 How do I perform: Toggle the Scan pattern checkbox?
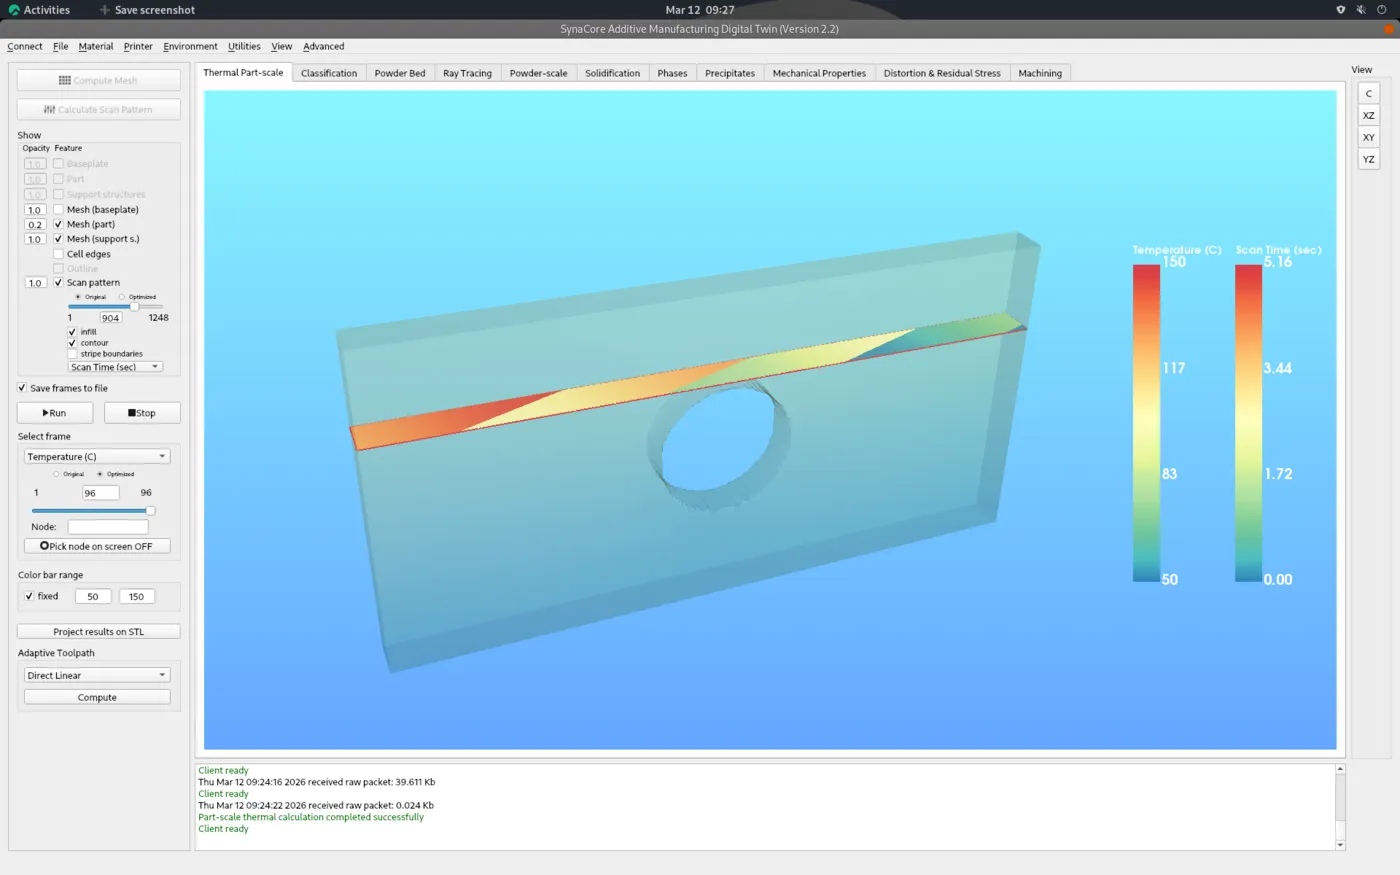coord(58,283)
